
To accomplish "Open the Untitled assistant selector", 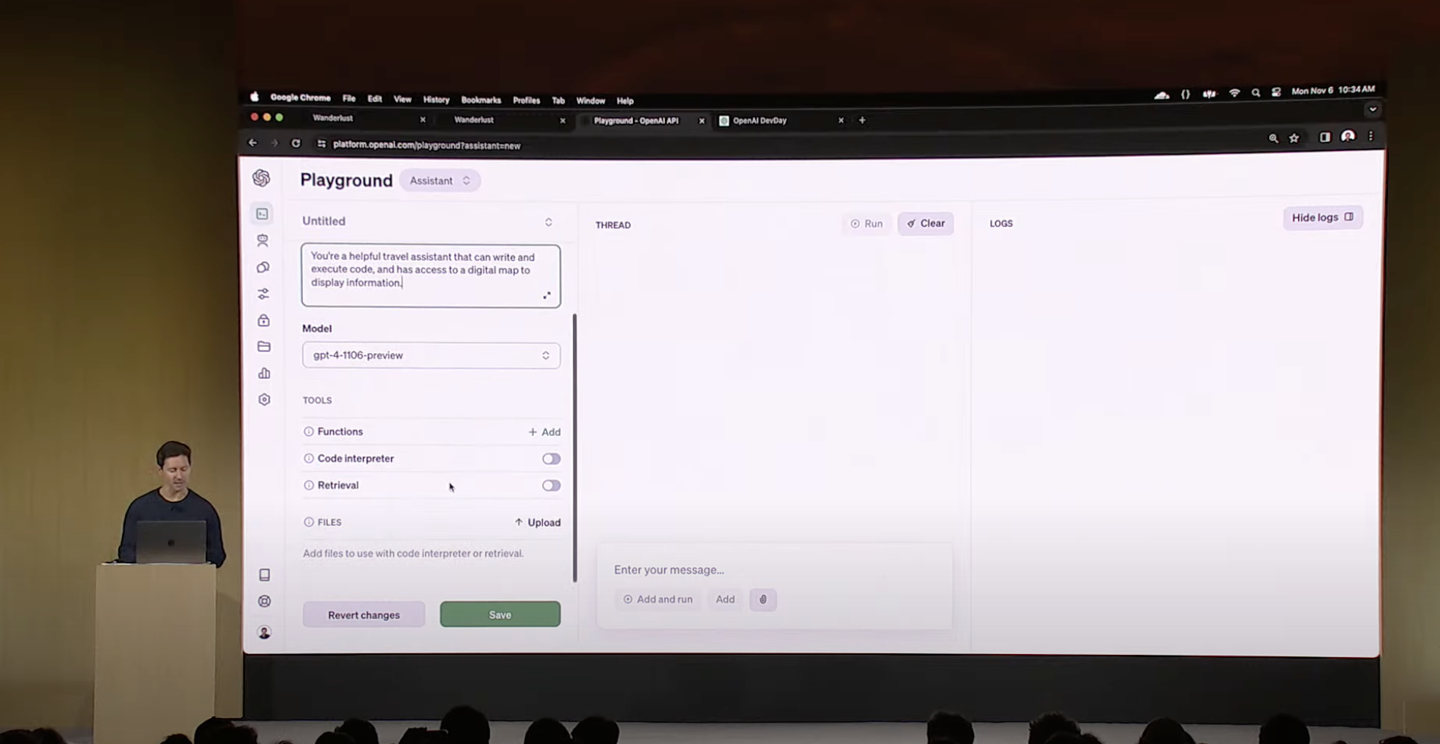I will click(x=430, y=221).
